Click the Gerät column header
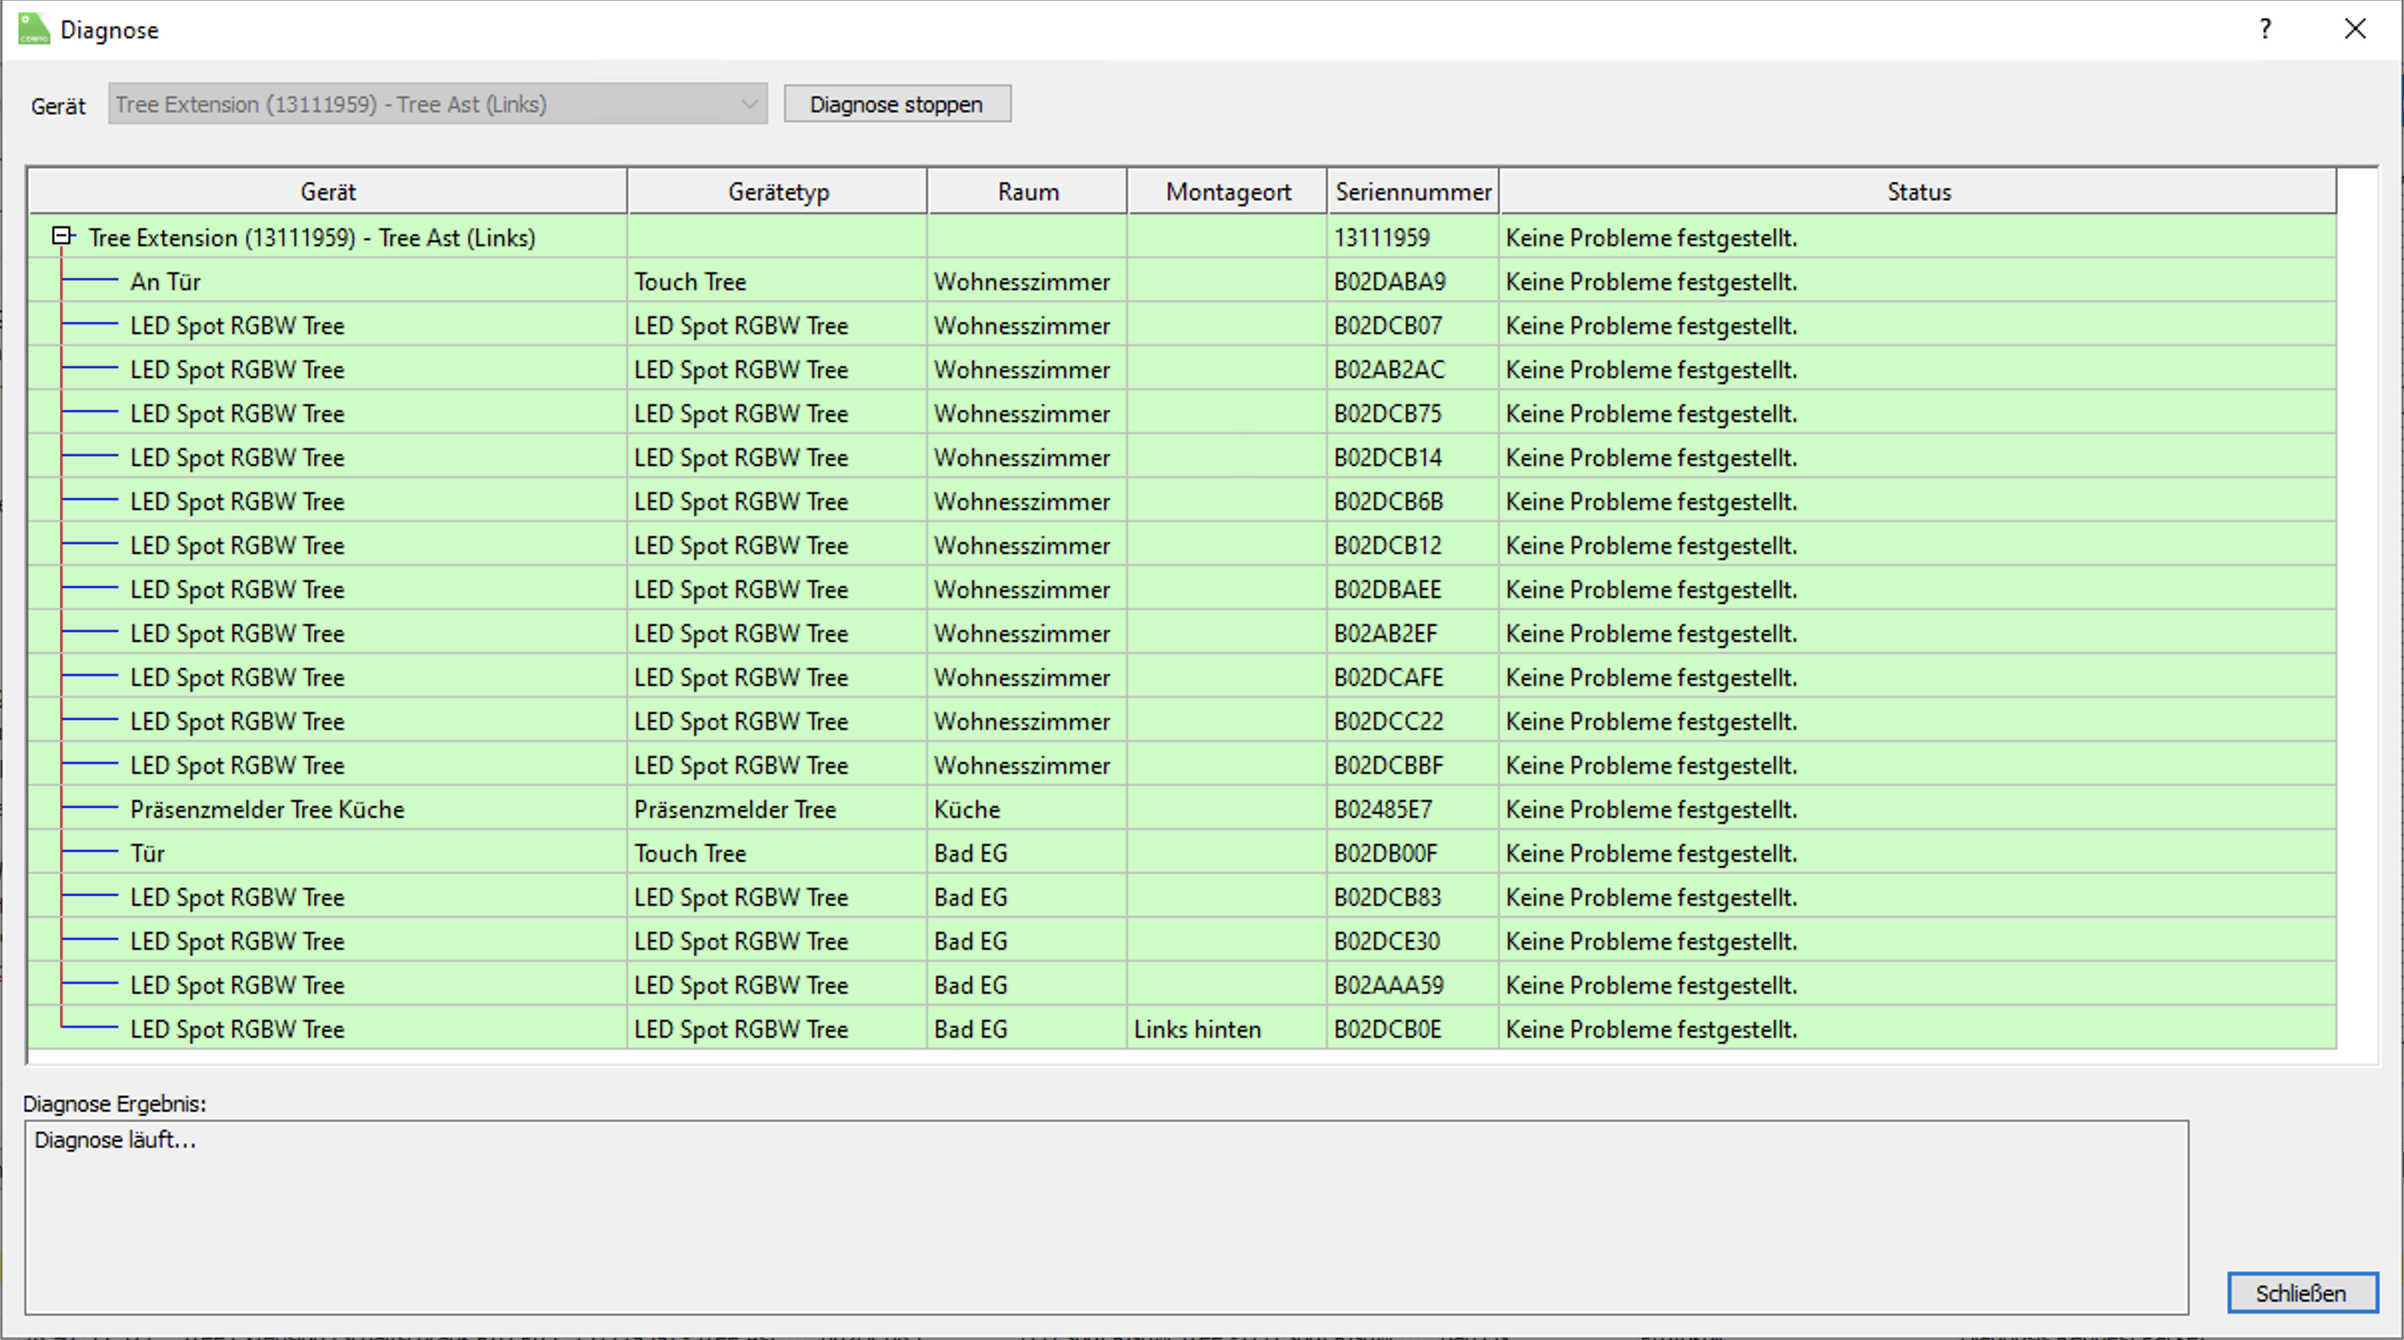2404x1340 pixels. [x=327, y=191]
